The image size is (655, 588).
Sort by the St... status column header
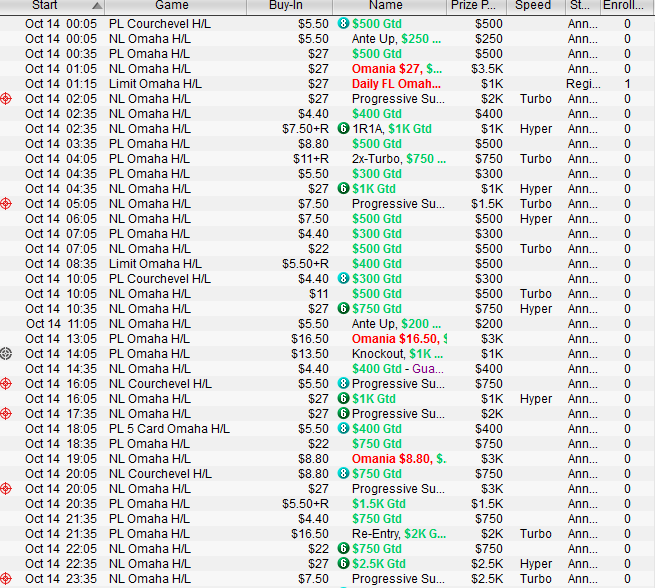click(x=583, y=6)
